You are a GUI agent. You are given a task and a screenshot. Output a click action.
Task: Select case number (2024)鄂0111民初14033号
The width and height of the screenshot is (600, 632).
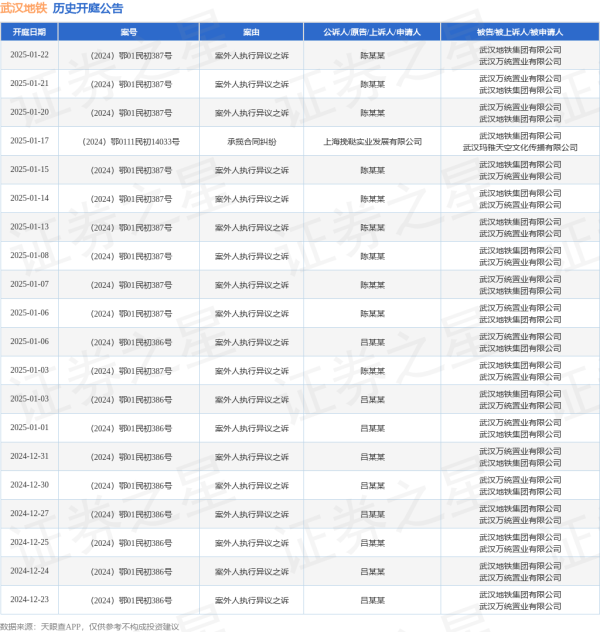[131, 141]
